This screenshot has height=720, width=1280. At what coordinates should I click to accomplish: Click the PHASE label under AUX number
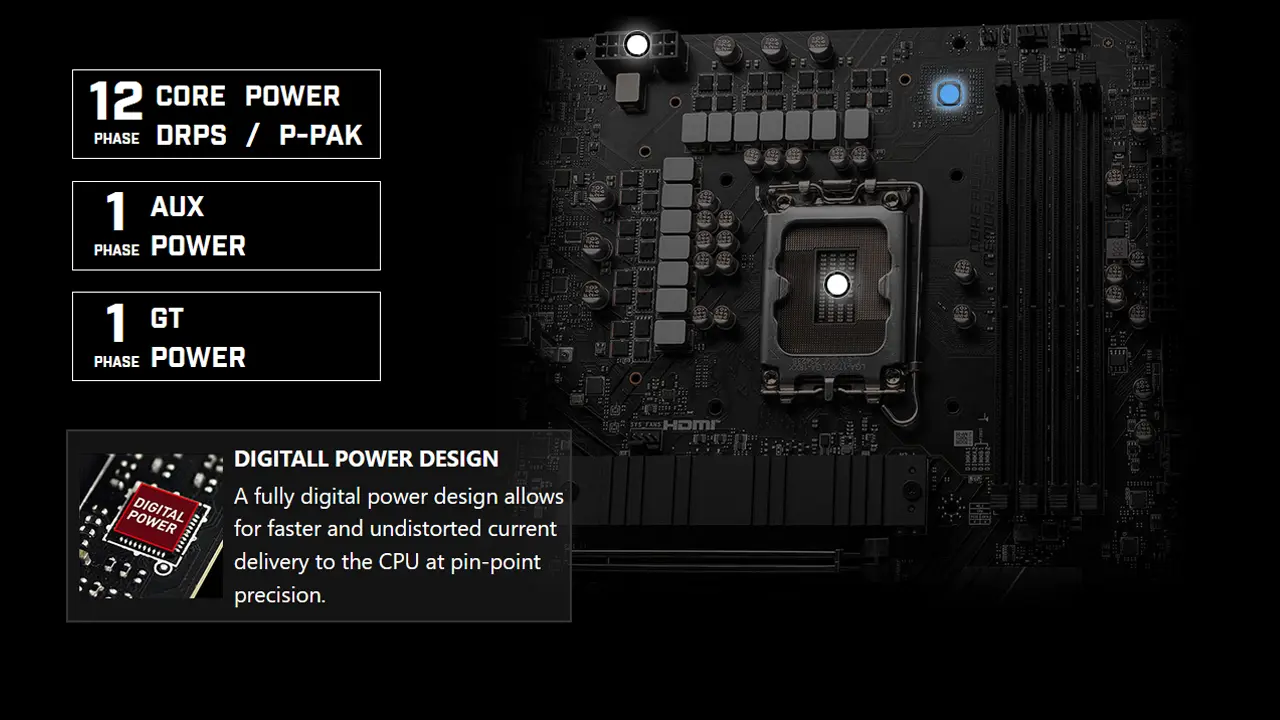tap(116, 250)
